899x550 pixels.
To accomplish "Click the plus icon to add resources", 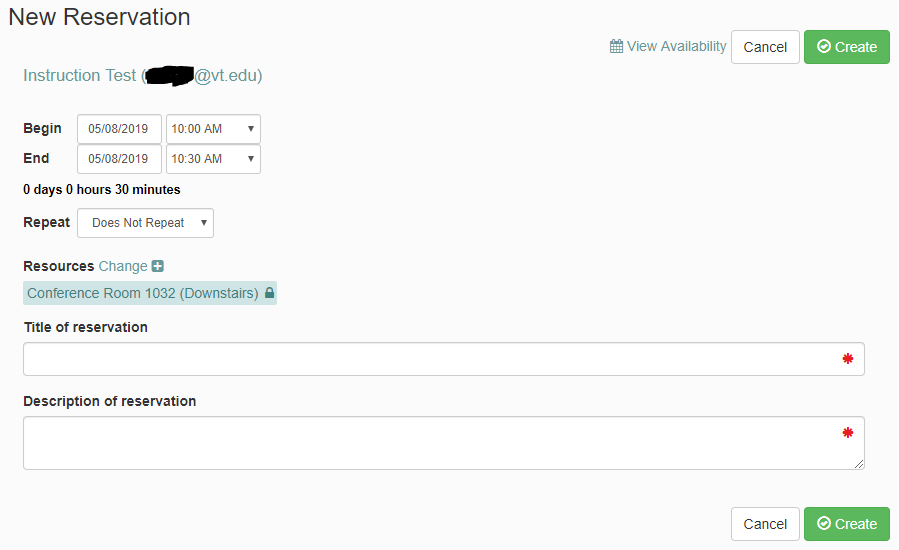I will click(157, 267).
